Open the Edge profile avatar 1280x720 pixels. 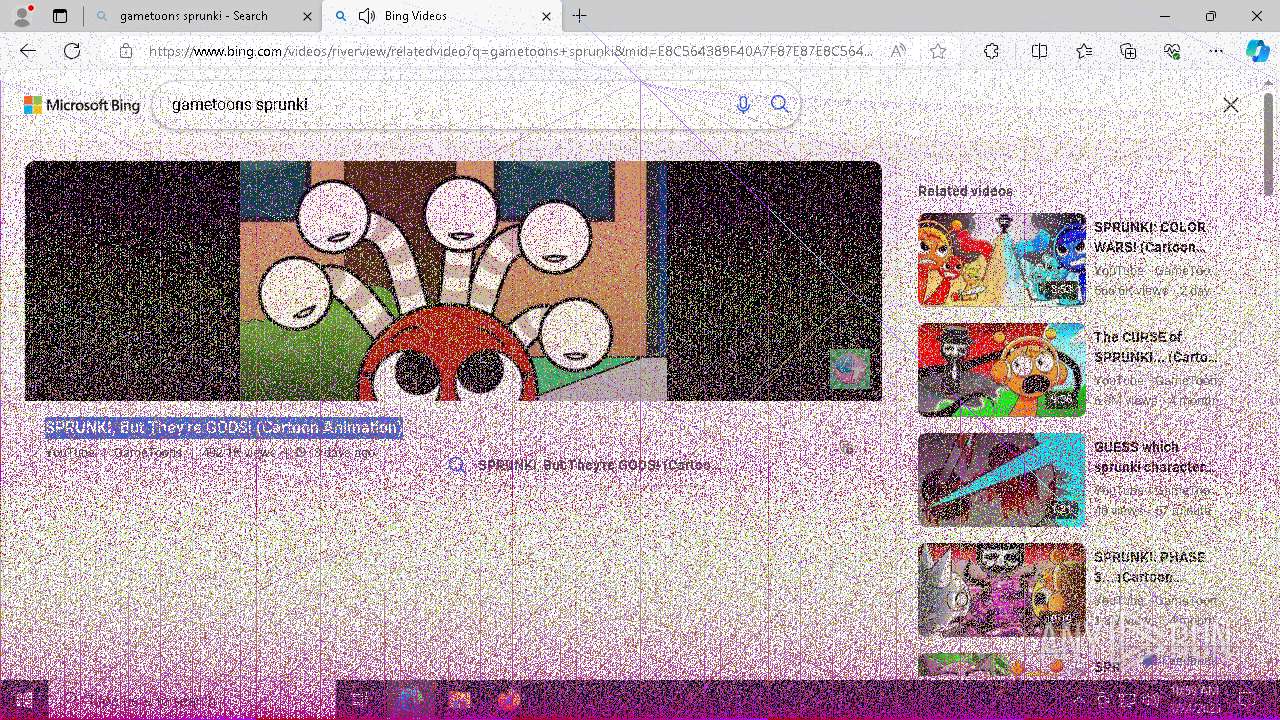[x=22, y=16]
